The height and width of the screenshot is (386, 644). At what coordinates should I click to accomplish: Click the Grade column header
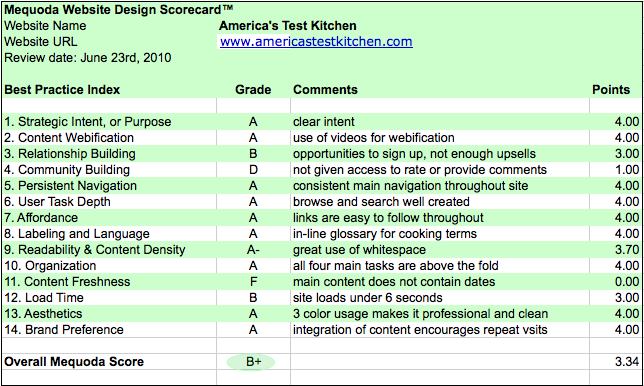click(x=253, y=90)
